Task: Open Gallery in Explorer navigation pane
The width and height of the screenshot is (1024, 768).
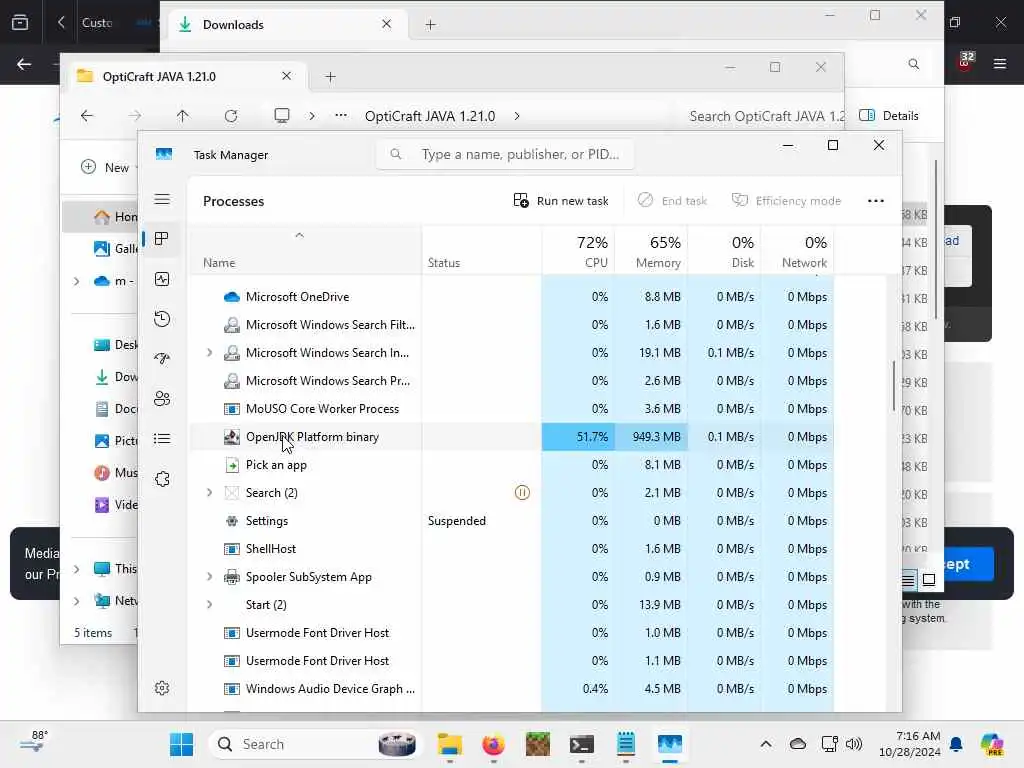Action: click(x=115, y=248)
